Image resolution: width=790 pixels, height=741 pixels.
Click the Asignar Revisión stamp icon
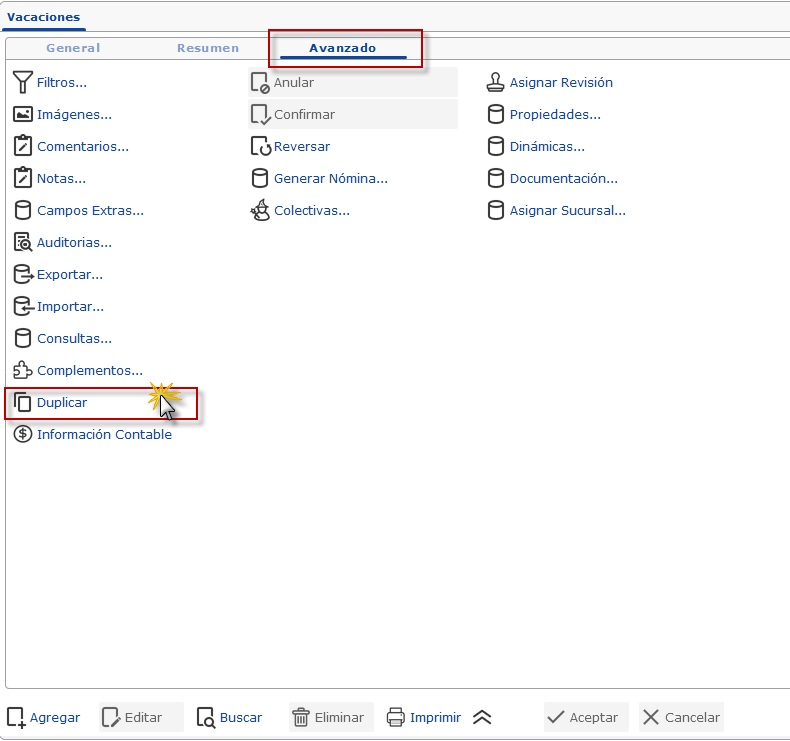pos(495,82)
